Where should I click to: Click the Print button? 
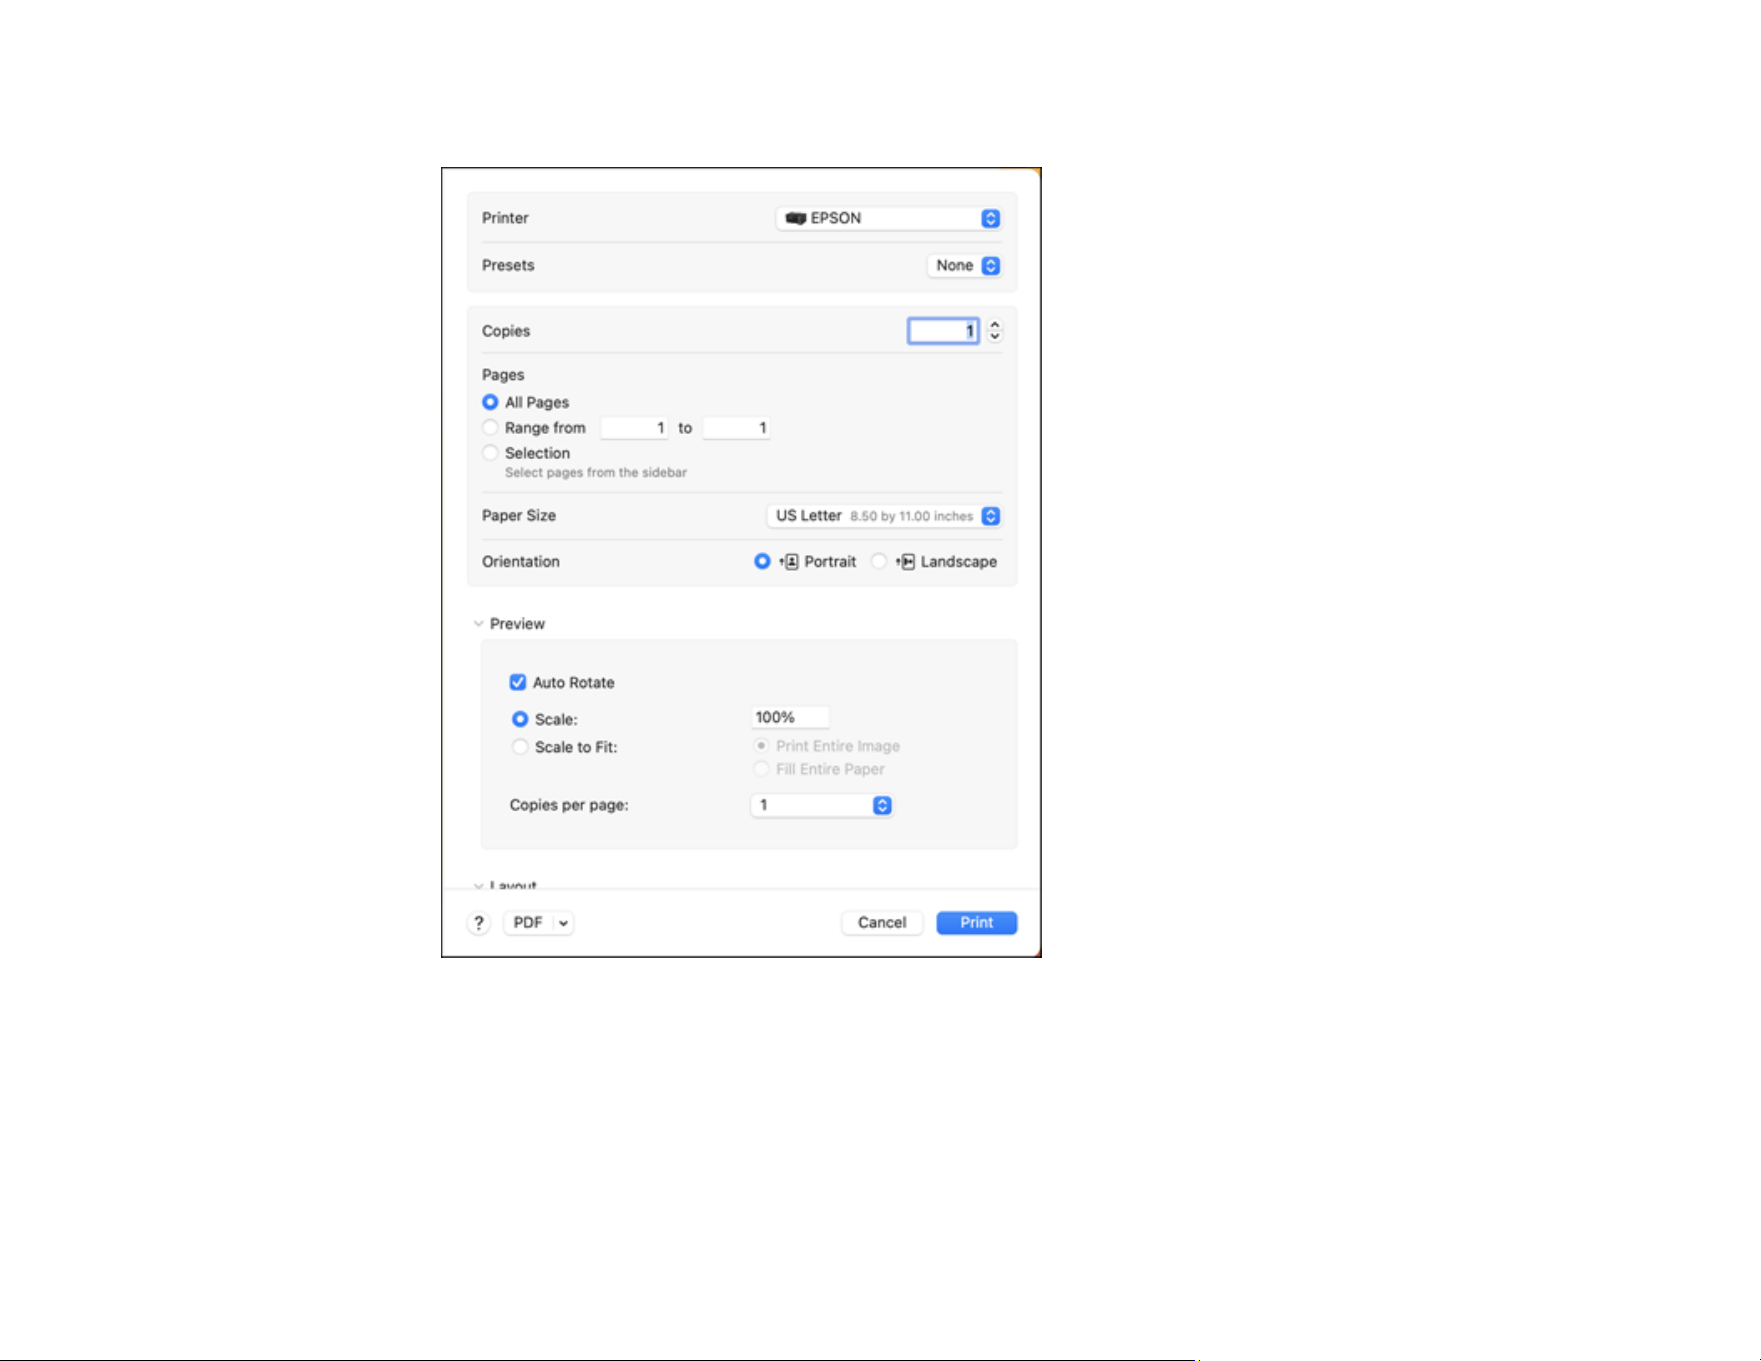(x=977, y=923)
